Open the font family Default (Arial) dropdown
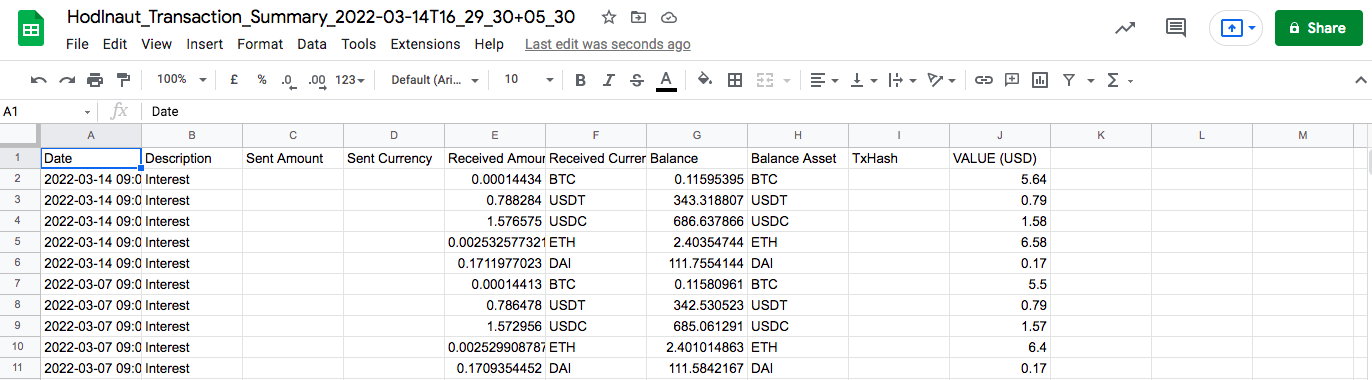 click(435, 80)
